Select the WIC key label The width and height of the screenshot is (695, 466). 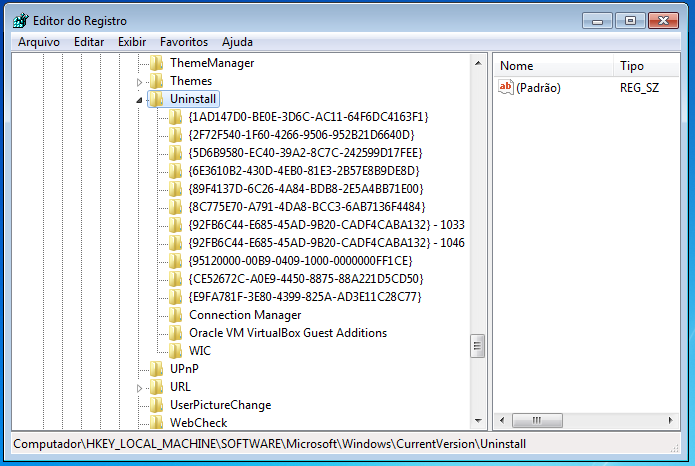(200, 351)
